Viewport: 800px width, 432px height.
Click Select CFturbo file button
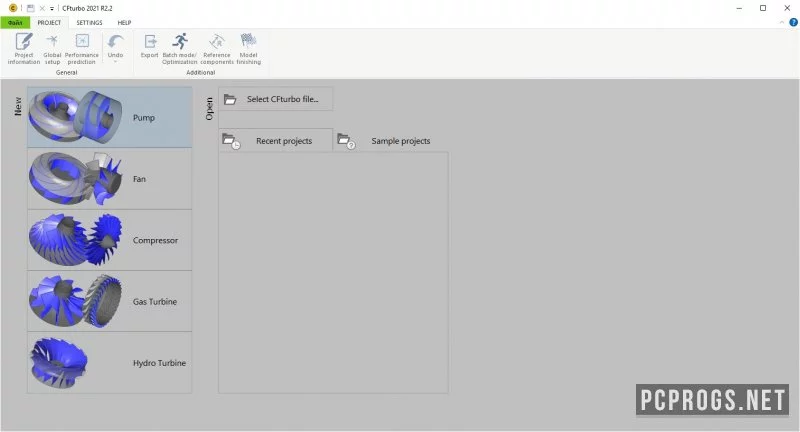click(276, 99)
